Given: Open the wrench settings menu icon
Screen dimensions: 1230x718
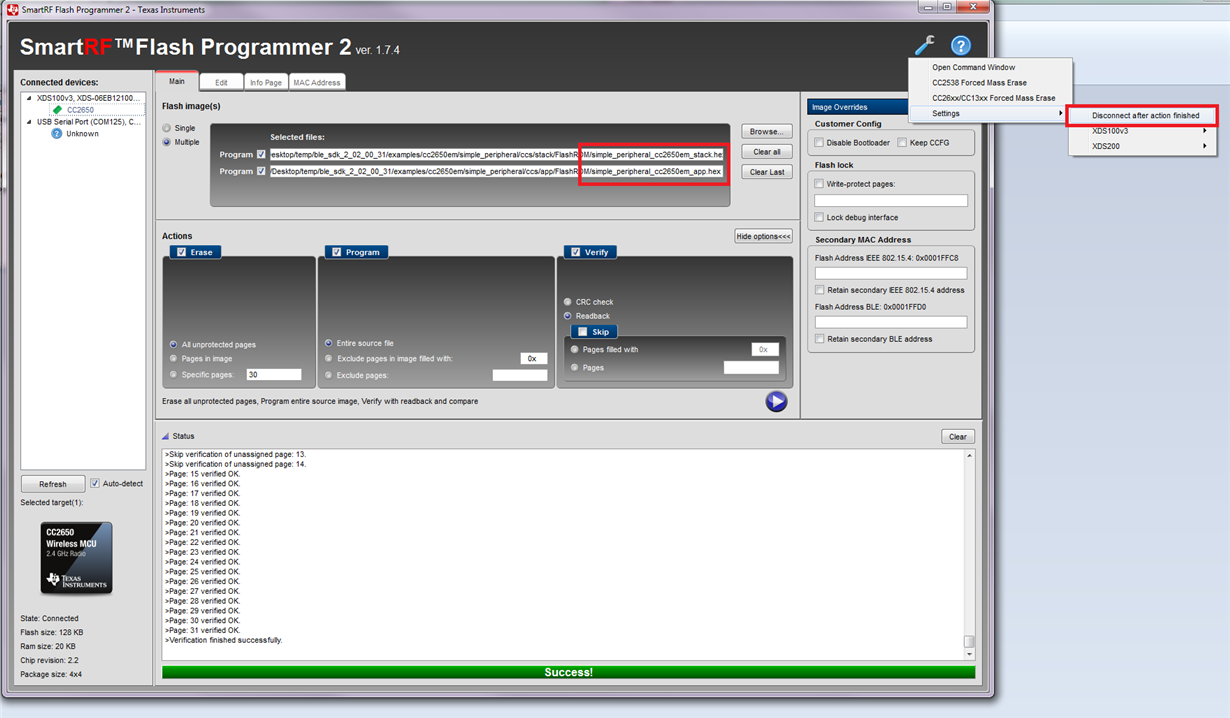Looking at the screenshot, I should (x=924, y=46).
